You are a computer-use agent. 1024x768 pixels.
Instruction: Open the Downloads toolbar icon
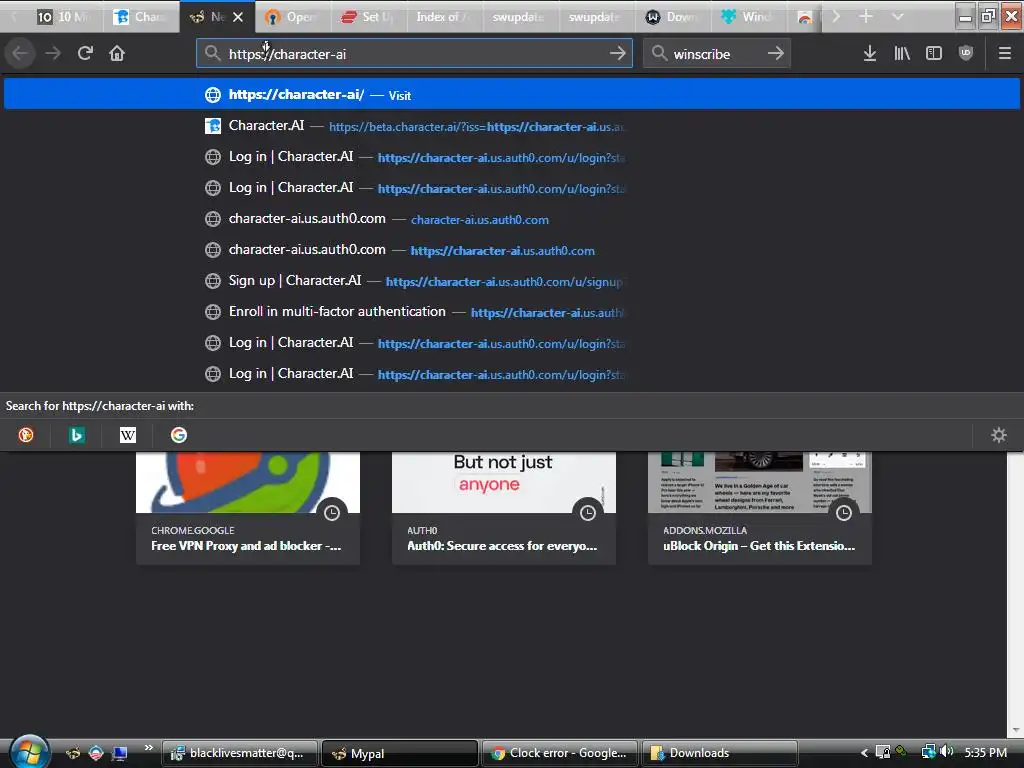(x=869, y=54)
